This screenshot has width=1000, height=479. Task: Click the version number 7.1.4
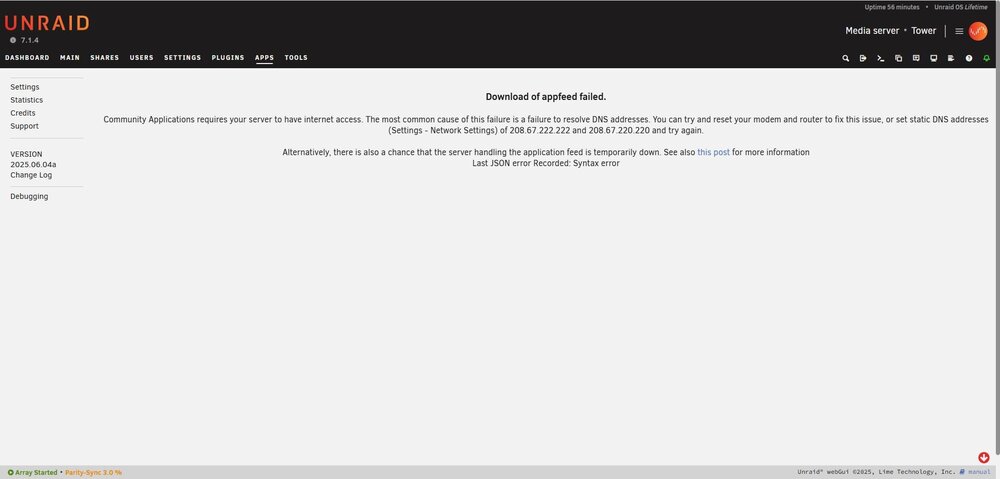29,40
